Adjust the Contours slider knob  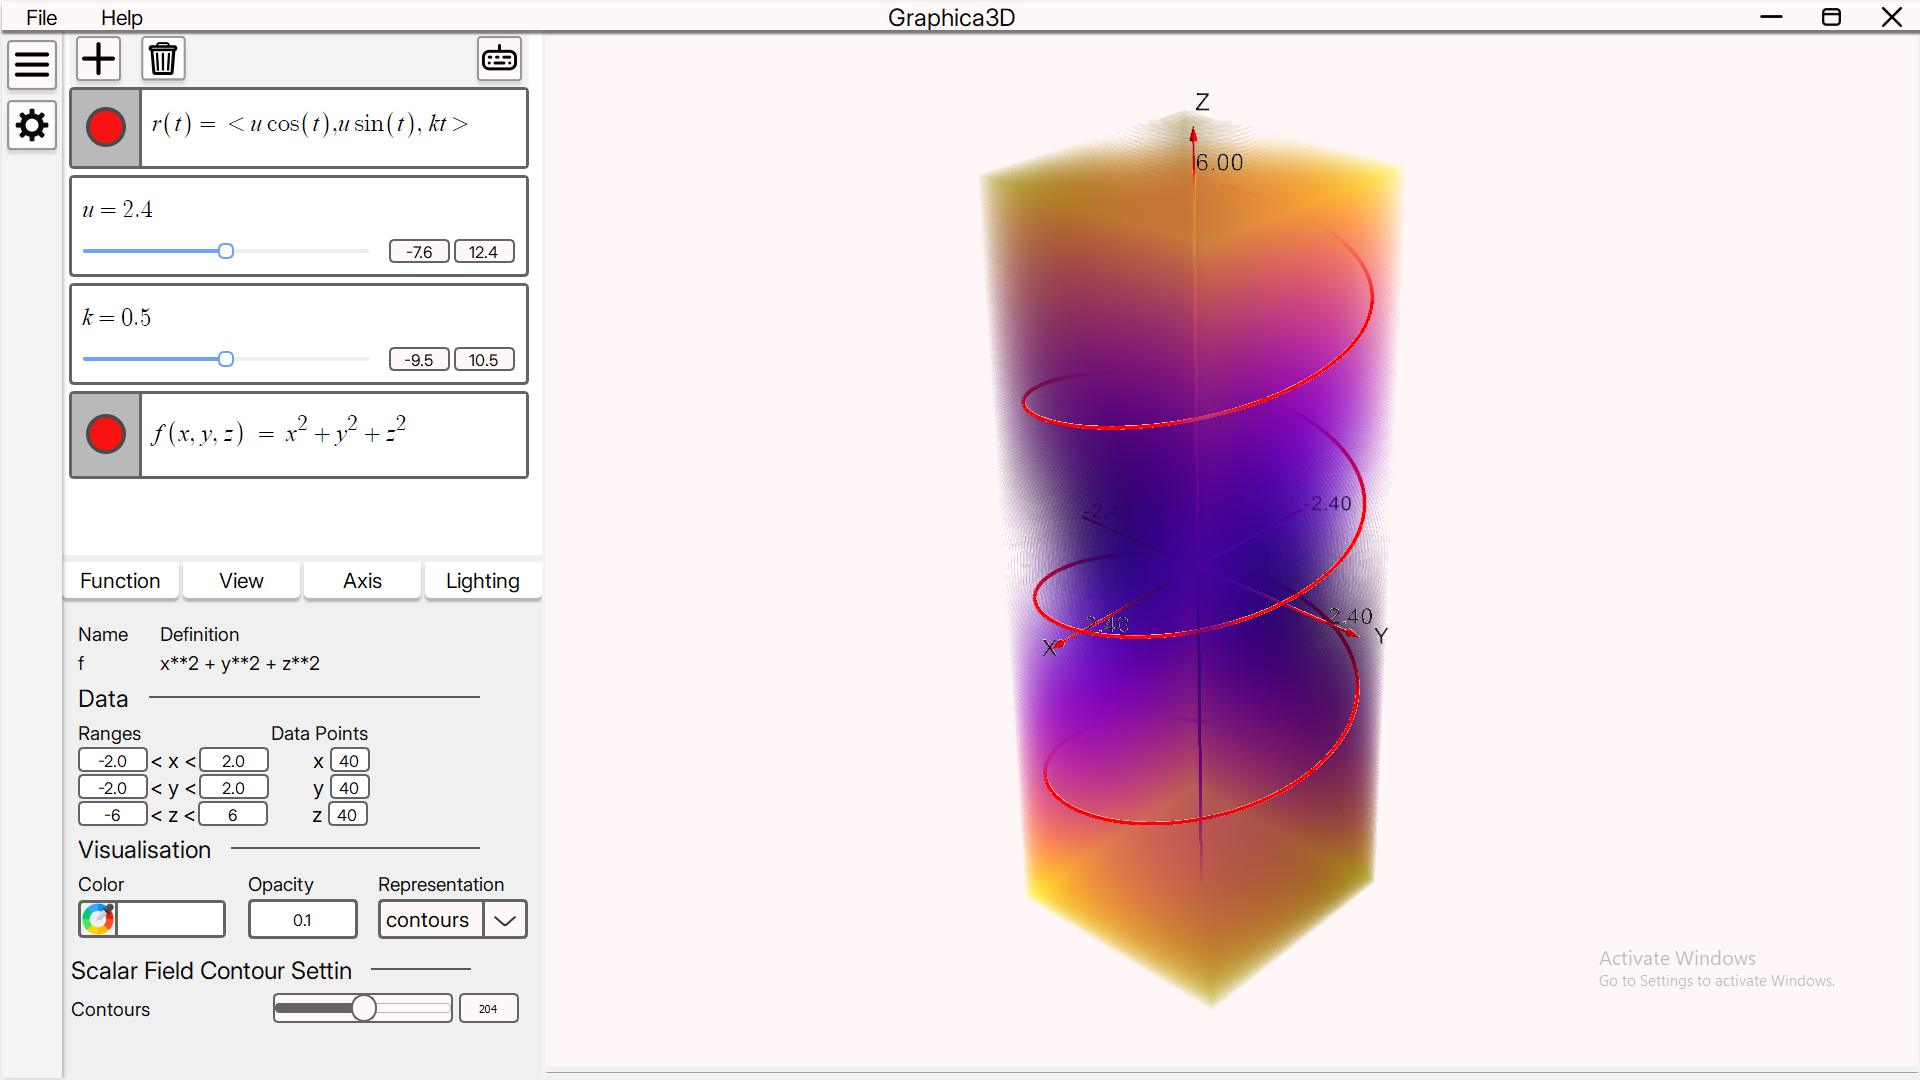tap(364, 1008)
